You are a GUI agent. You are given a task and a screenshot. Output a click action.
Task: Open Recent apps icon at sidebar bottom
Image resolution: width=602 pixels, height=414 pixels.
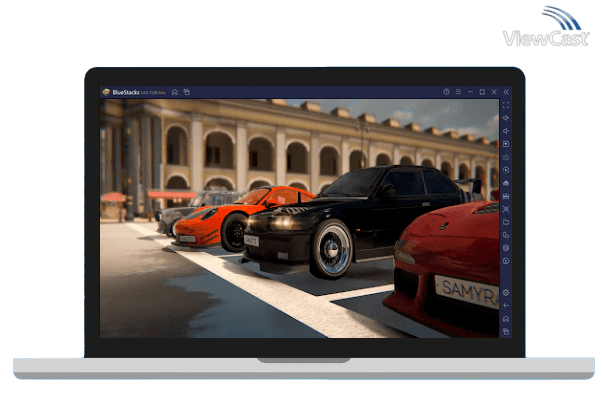coord(506,331)
